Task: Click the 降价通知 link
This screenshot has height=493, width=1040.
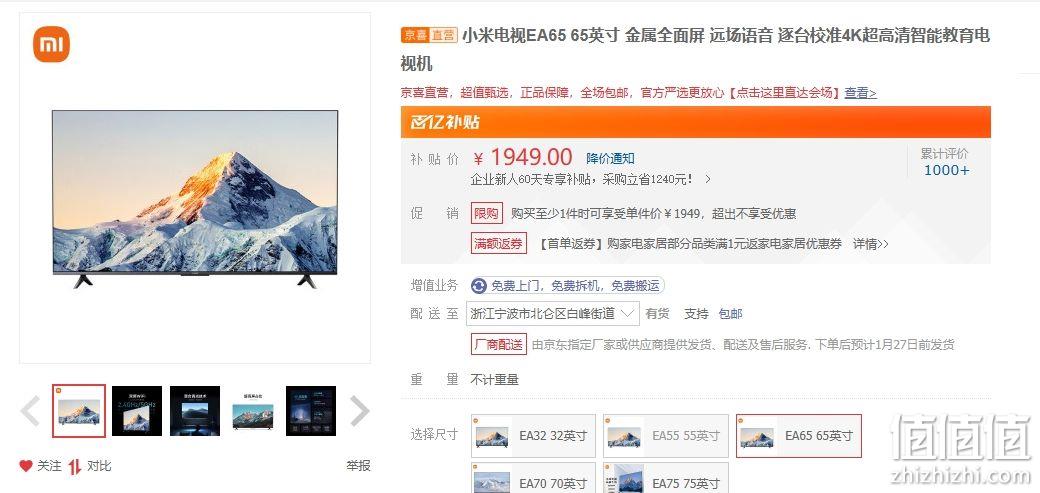Action: click(610, 159)
